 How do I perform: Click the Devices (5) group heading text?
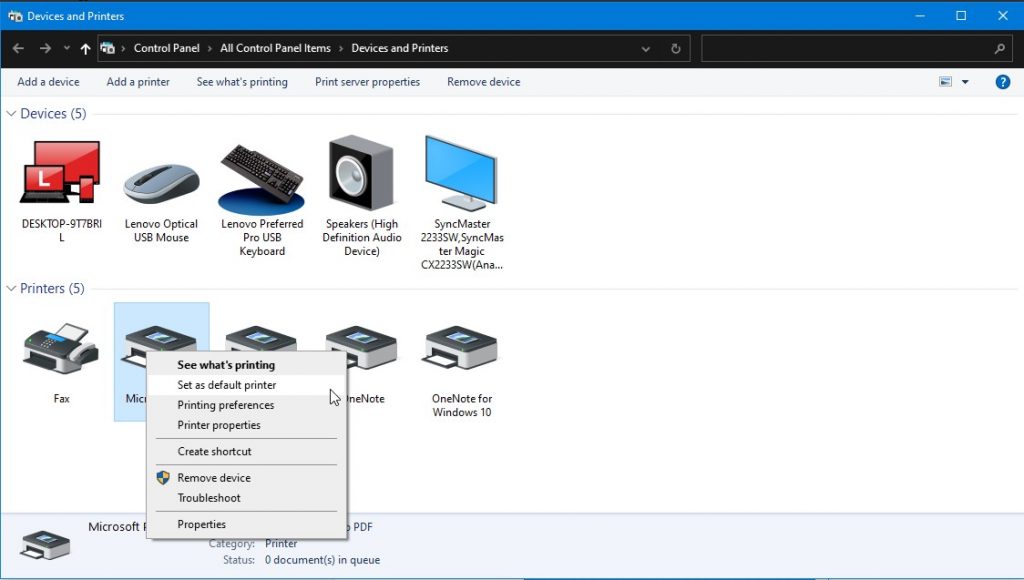point(53,114)
